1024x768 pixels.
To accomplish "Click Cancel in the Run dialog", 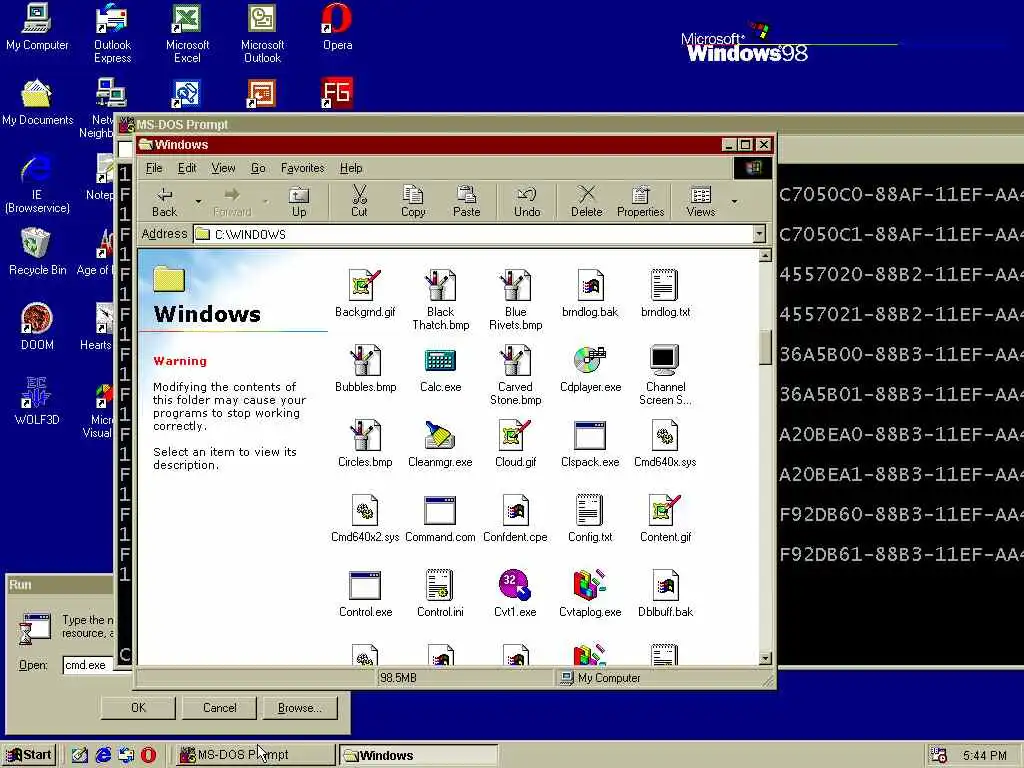I will 219,708.
